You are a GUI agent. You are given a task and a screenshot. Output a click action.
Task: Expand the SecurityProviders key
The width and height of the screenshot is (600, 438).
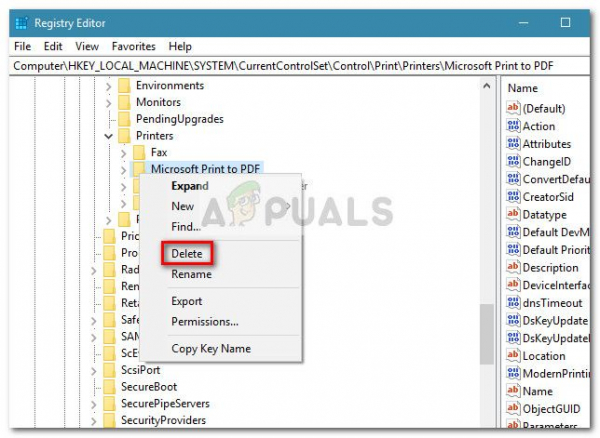94,421
